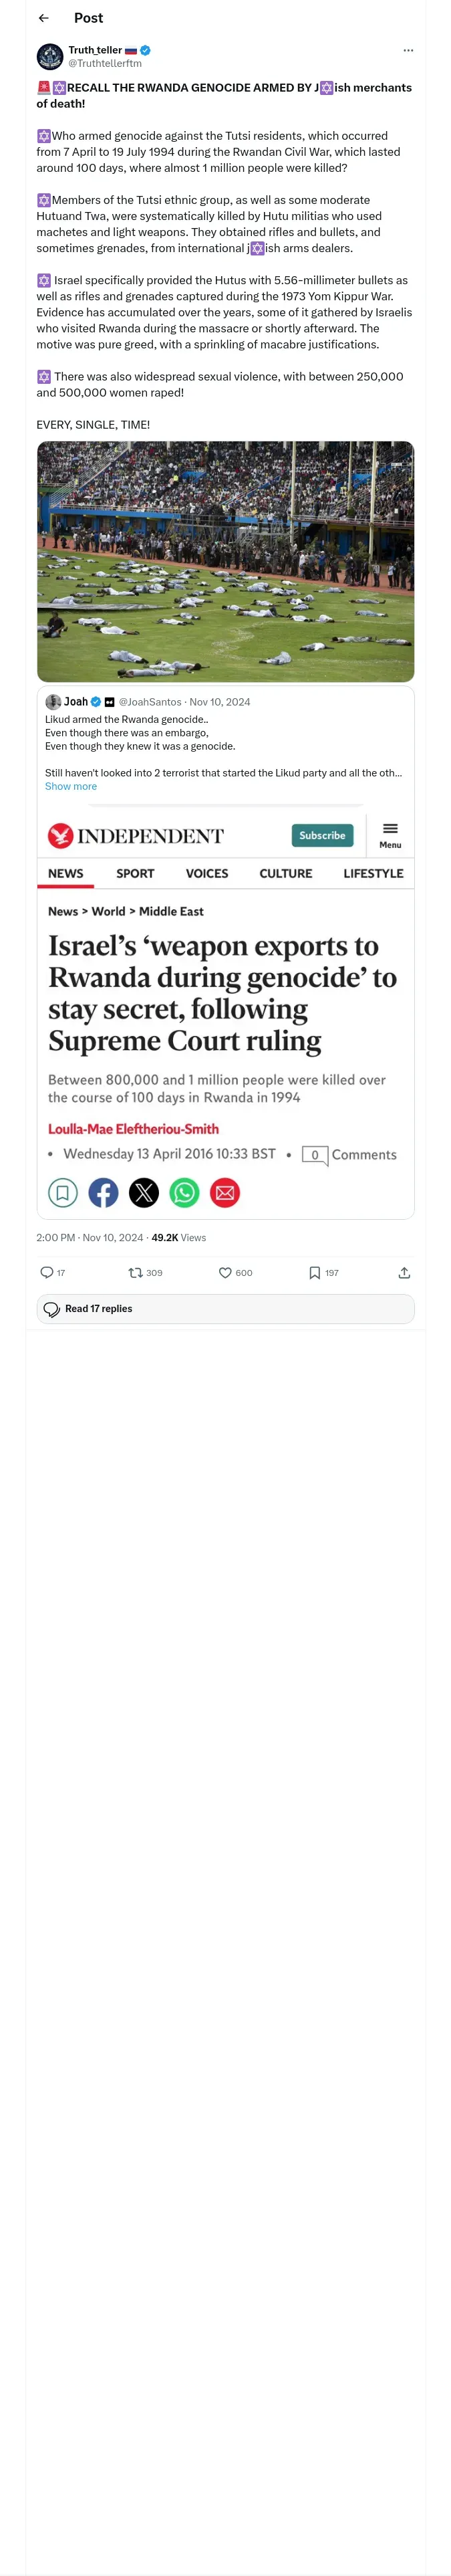
Task: Toggle repost with 309 count
Action: [x=135, y=1272]
